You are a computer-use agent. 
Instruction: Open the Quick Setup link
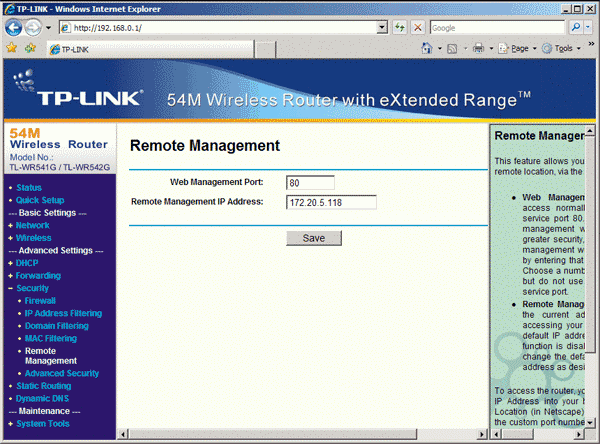tap(40, 200)
